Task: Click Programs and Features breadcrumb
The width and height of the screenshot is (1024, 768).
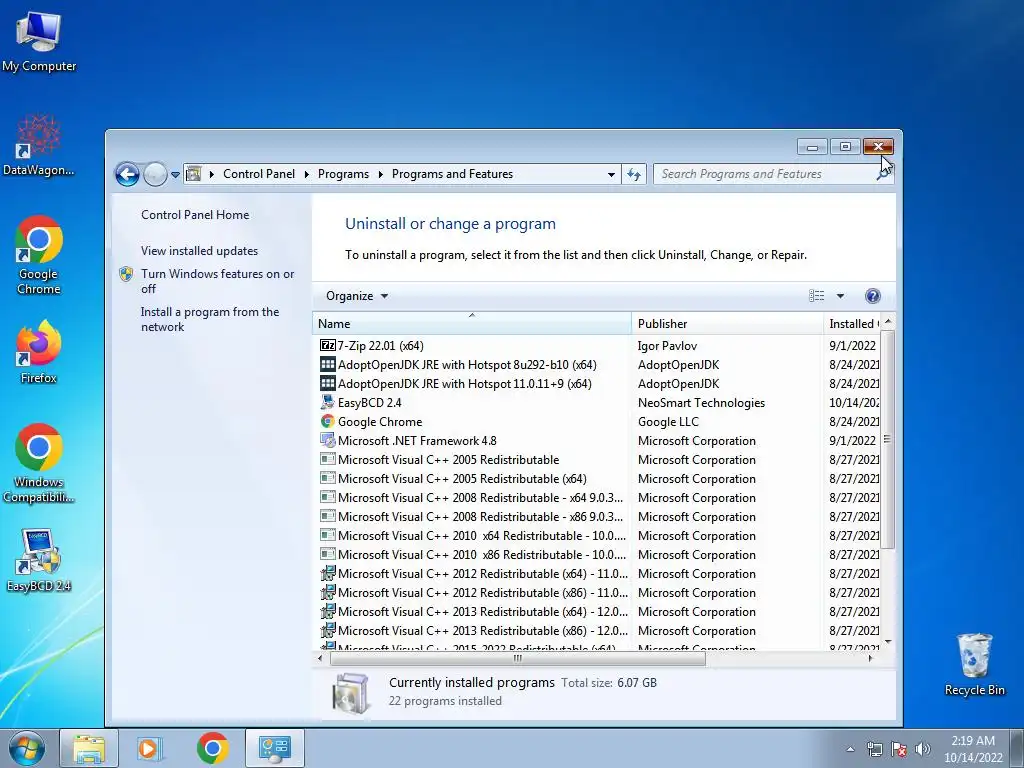Action: (x=452, y=174)
